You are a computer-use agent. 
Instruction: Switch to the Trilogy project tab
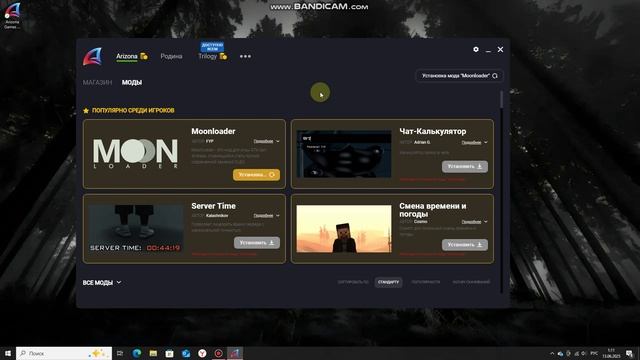[207, 56]
